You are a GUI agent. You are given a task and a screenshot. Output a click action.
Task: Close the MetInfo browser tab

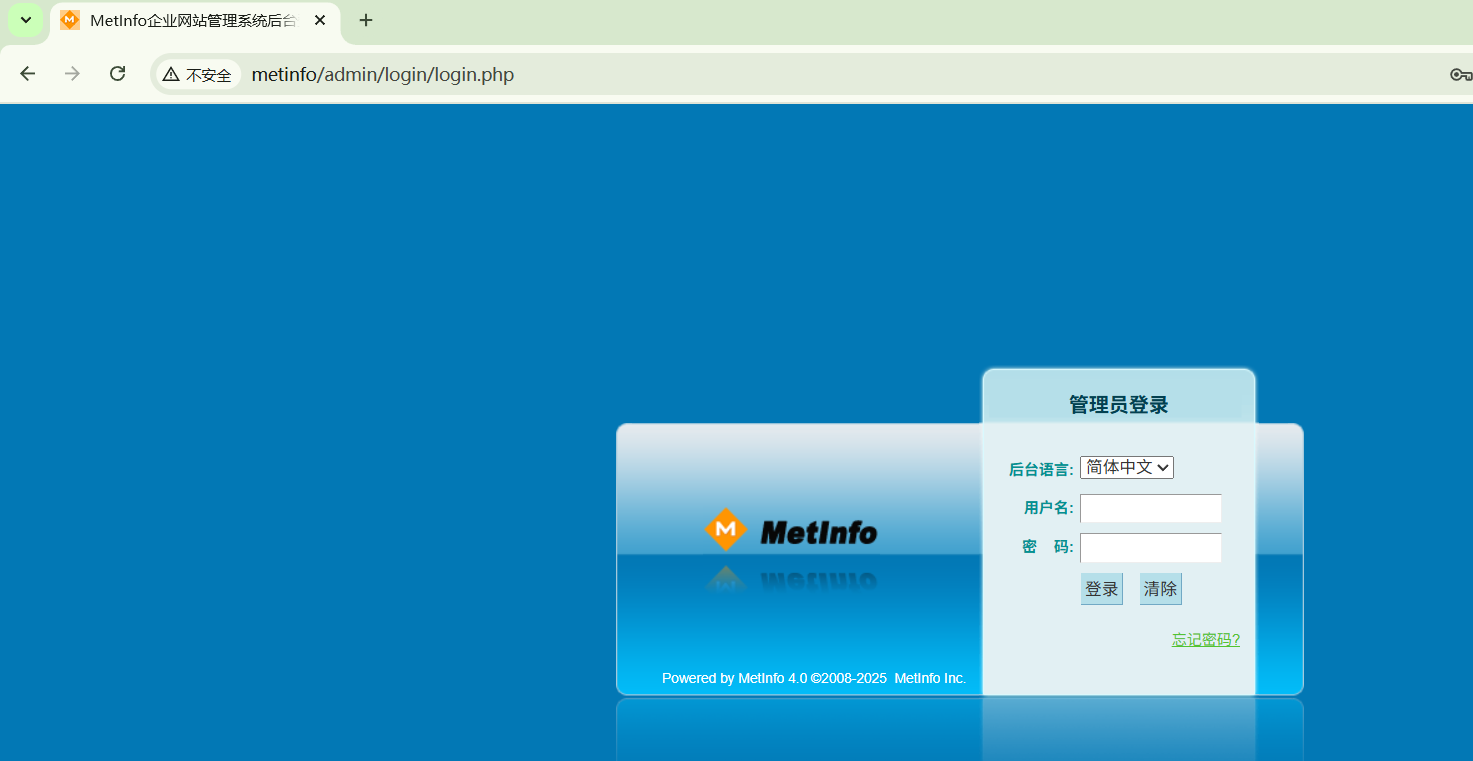(x=320, y=20)
